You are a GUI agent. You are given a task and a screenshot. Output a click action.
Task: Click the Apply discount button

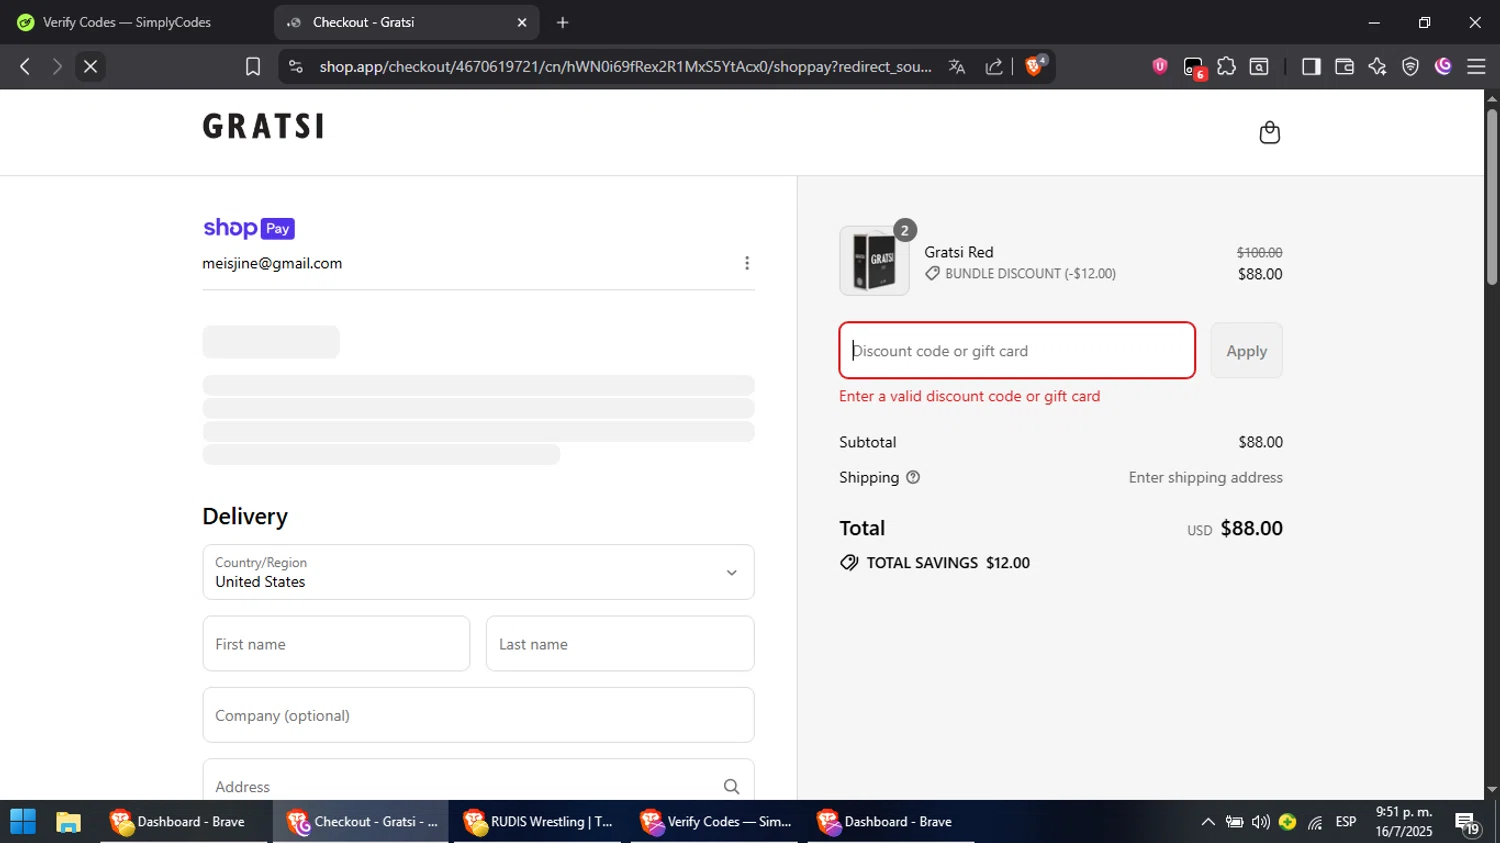1246,351
